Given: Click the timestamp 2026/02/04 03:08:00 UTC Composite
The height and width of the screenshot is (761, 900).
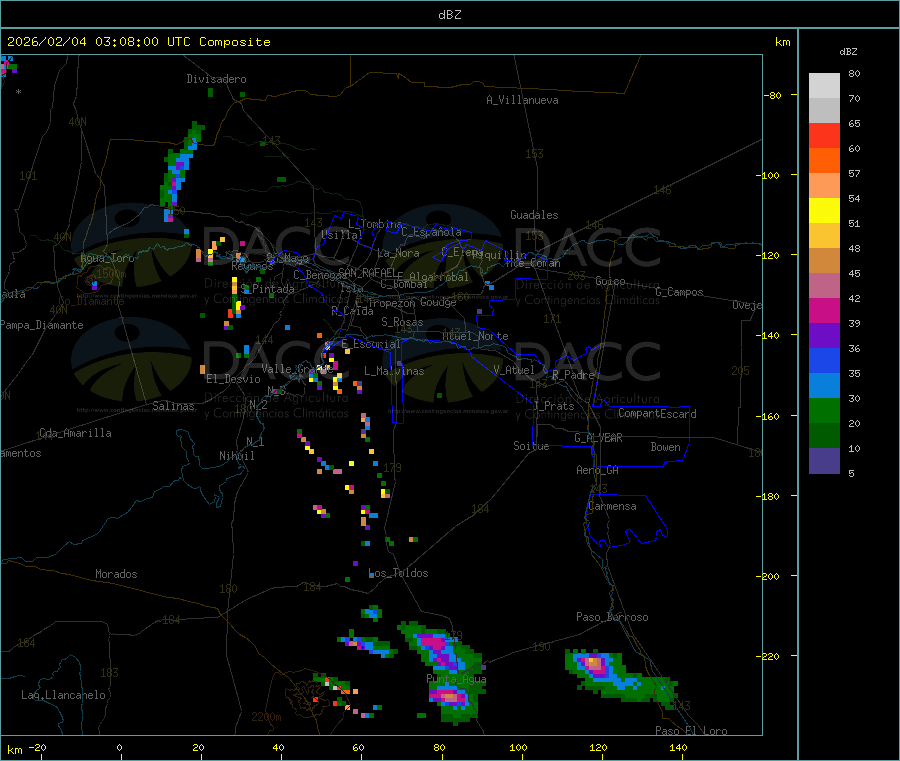Looking at the screenshot, I should [138, 42].
